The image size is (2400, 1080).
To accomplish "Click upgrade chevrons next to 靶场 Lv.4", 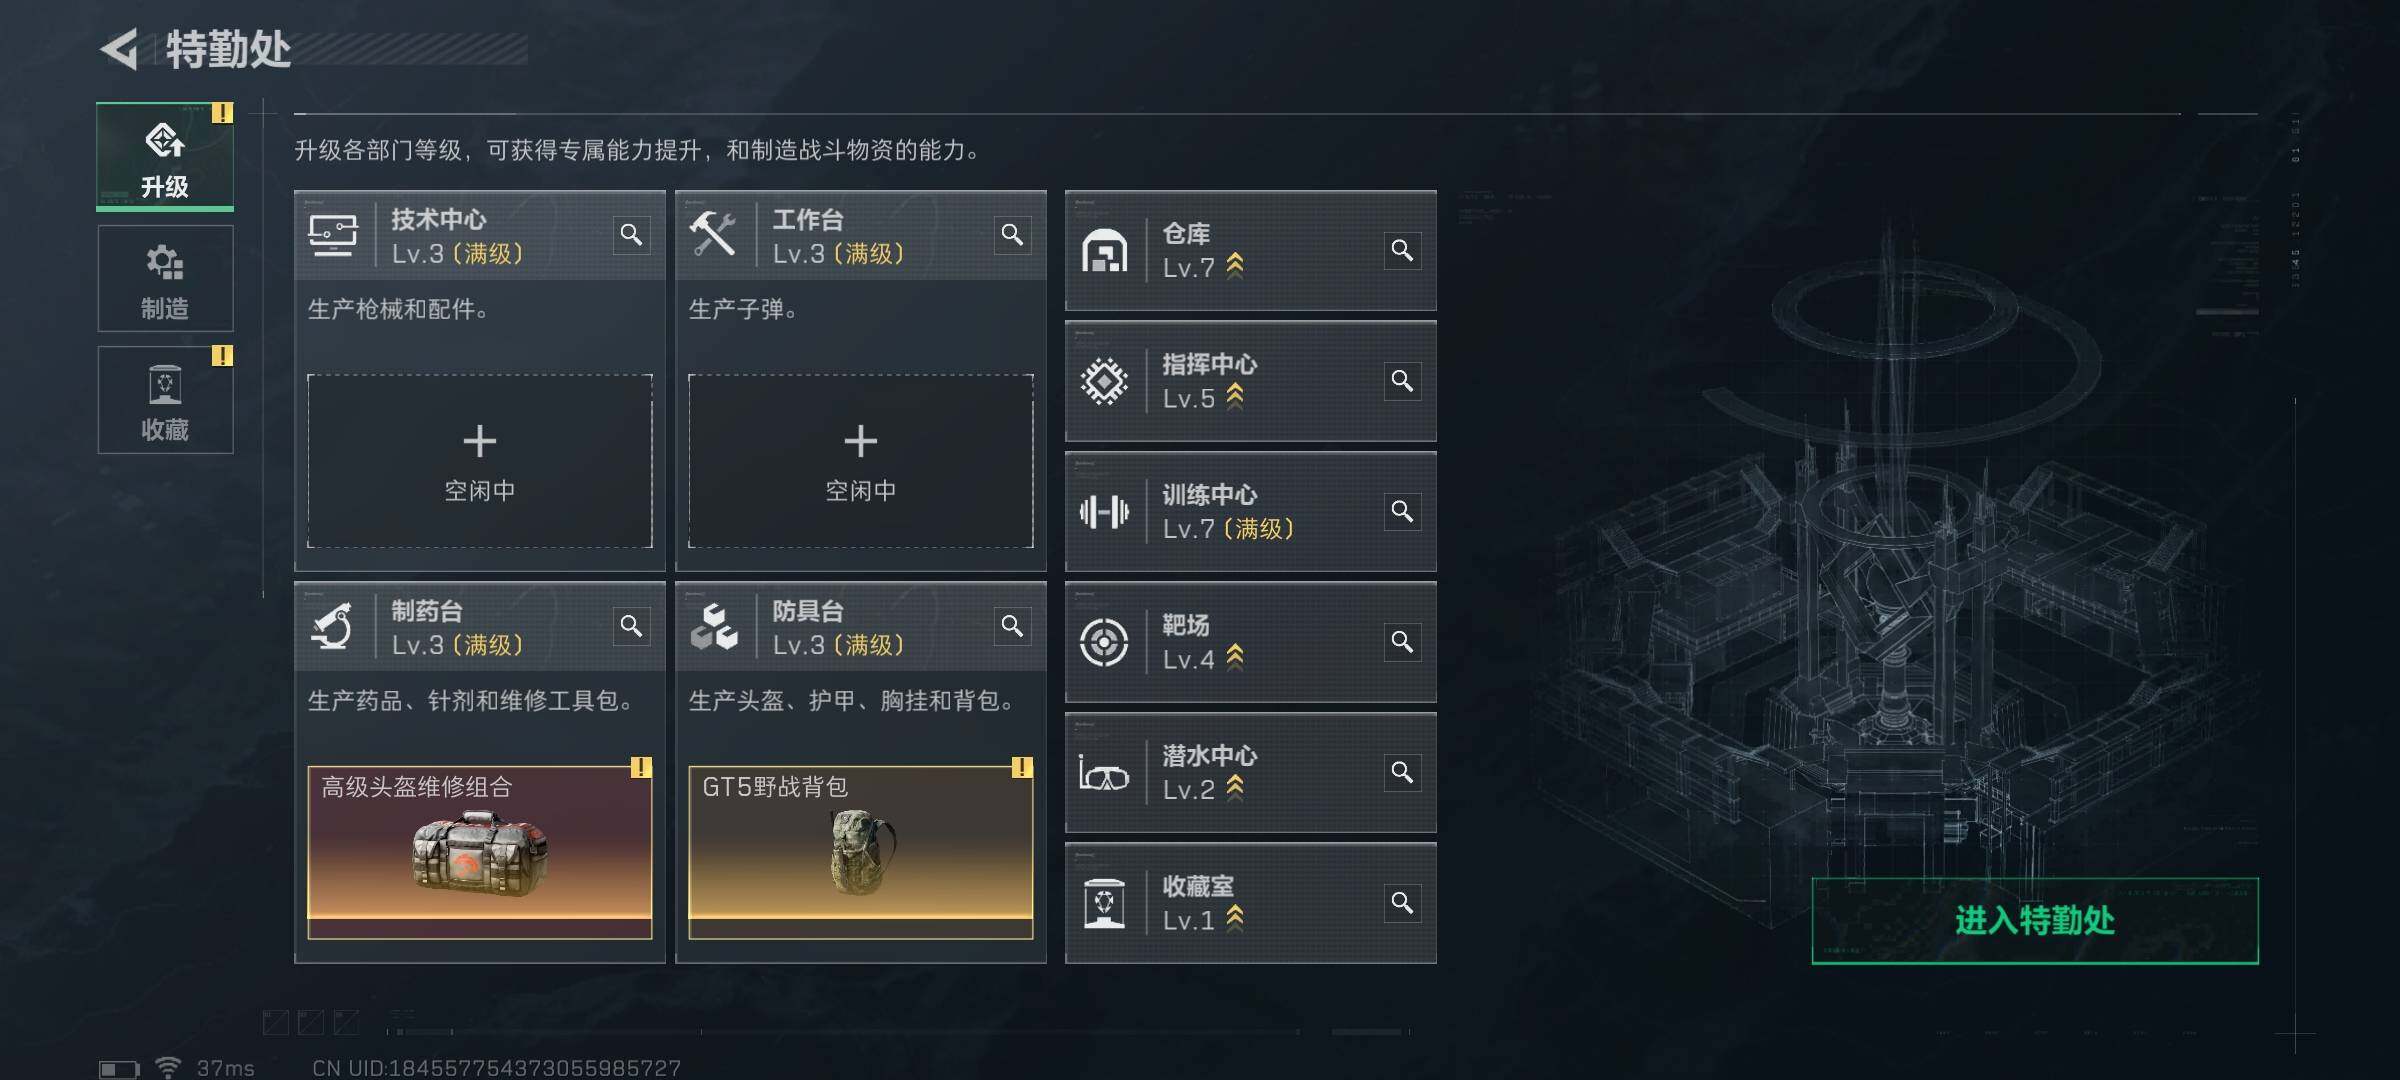I will [1235, 657].
